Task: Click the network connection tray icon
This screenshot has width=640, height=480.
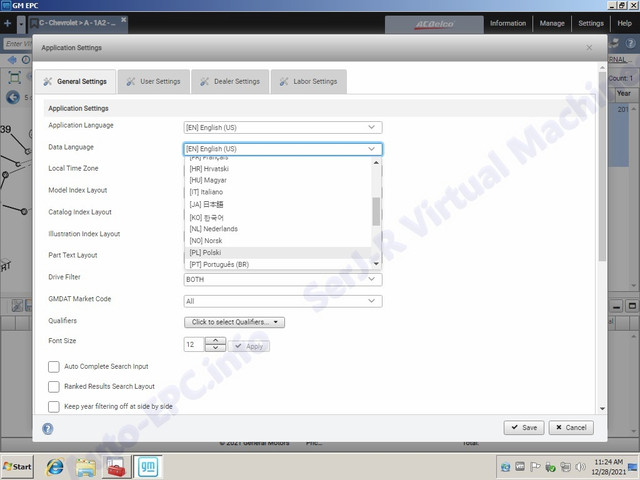Action: (565, 467)
